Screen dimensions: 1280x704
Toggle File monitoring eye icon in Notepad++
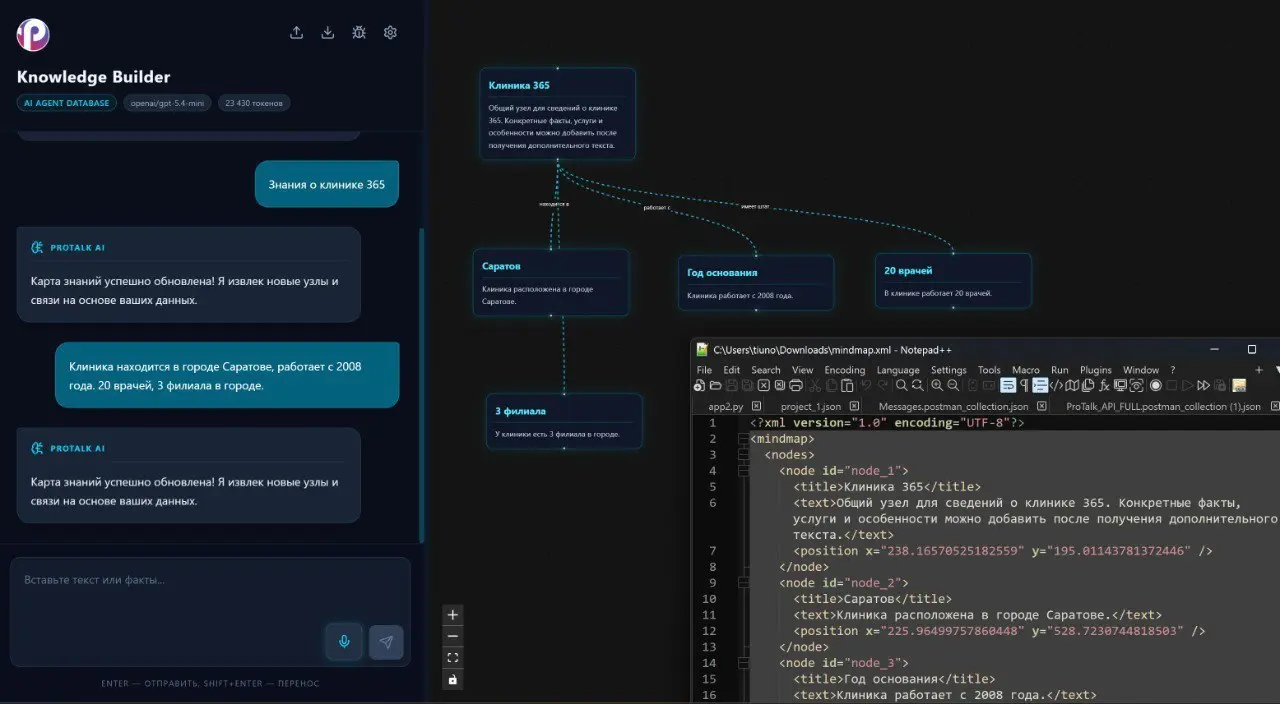(1136, 385)
